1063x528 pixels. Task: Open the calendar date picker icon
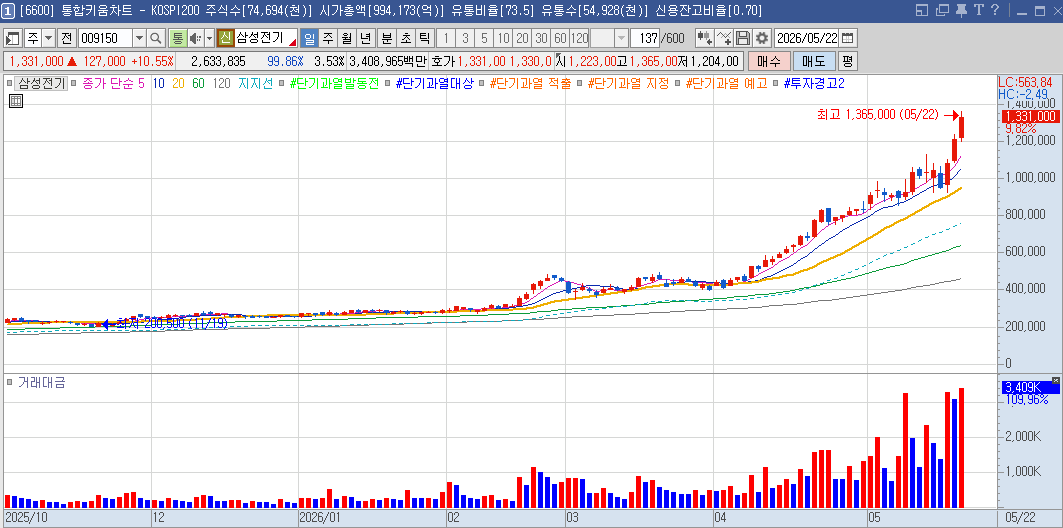tap(848, 38)
